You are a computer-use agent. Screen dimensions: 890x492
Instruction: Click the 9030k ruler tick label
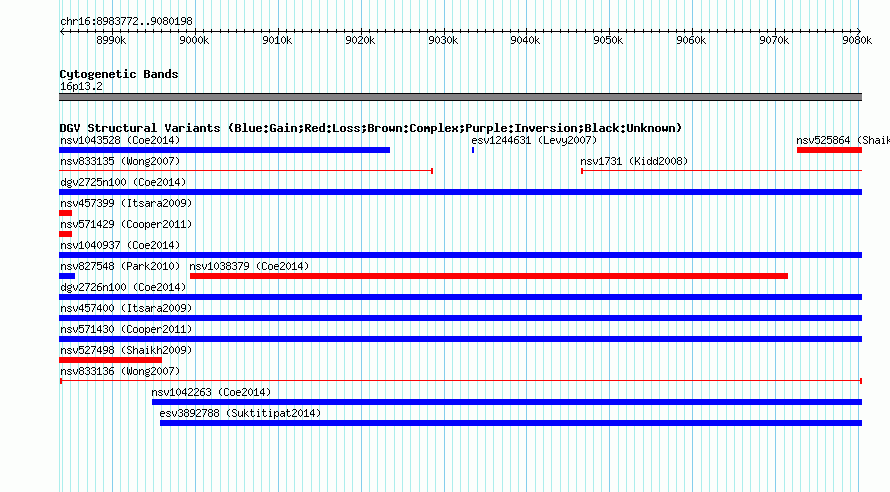pyautogui.click(x=443, y=40)
